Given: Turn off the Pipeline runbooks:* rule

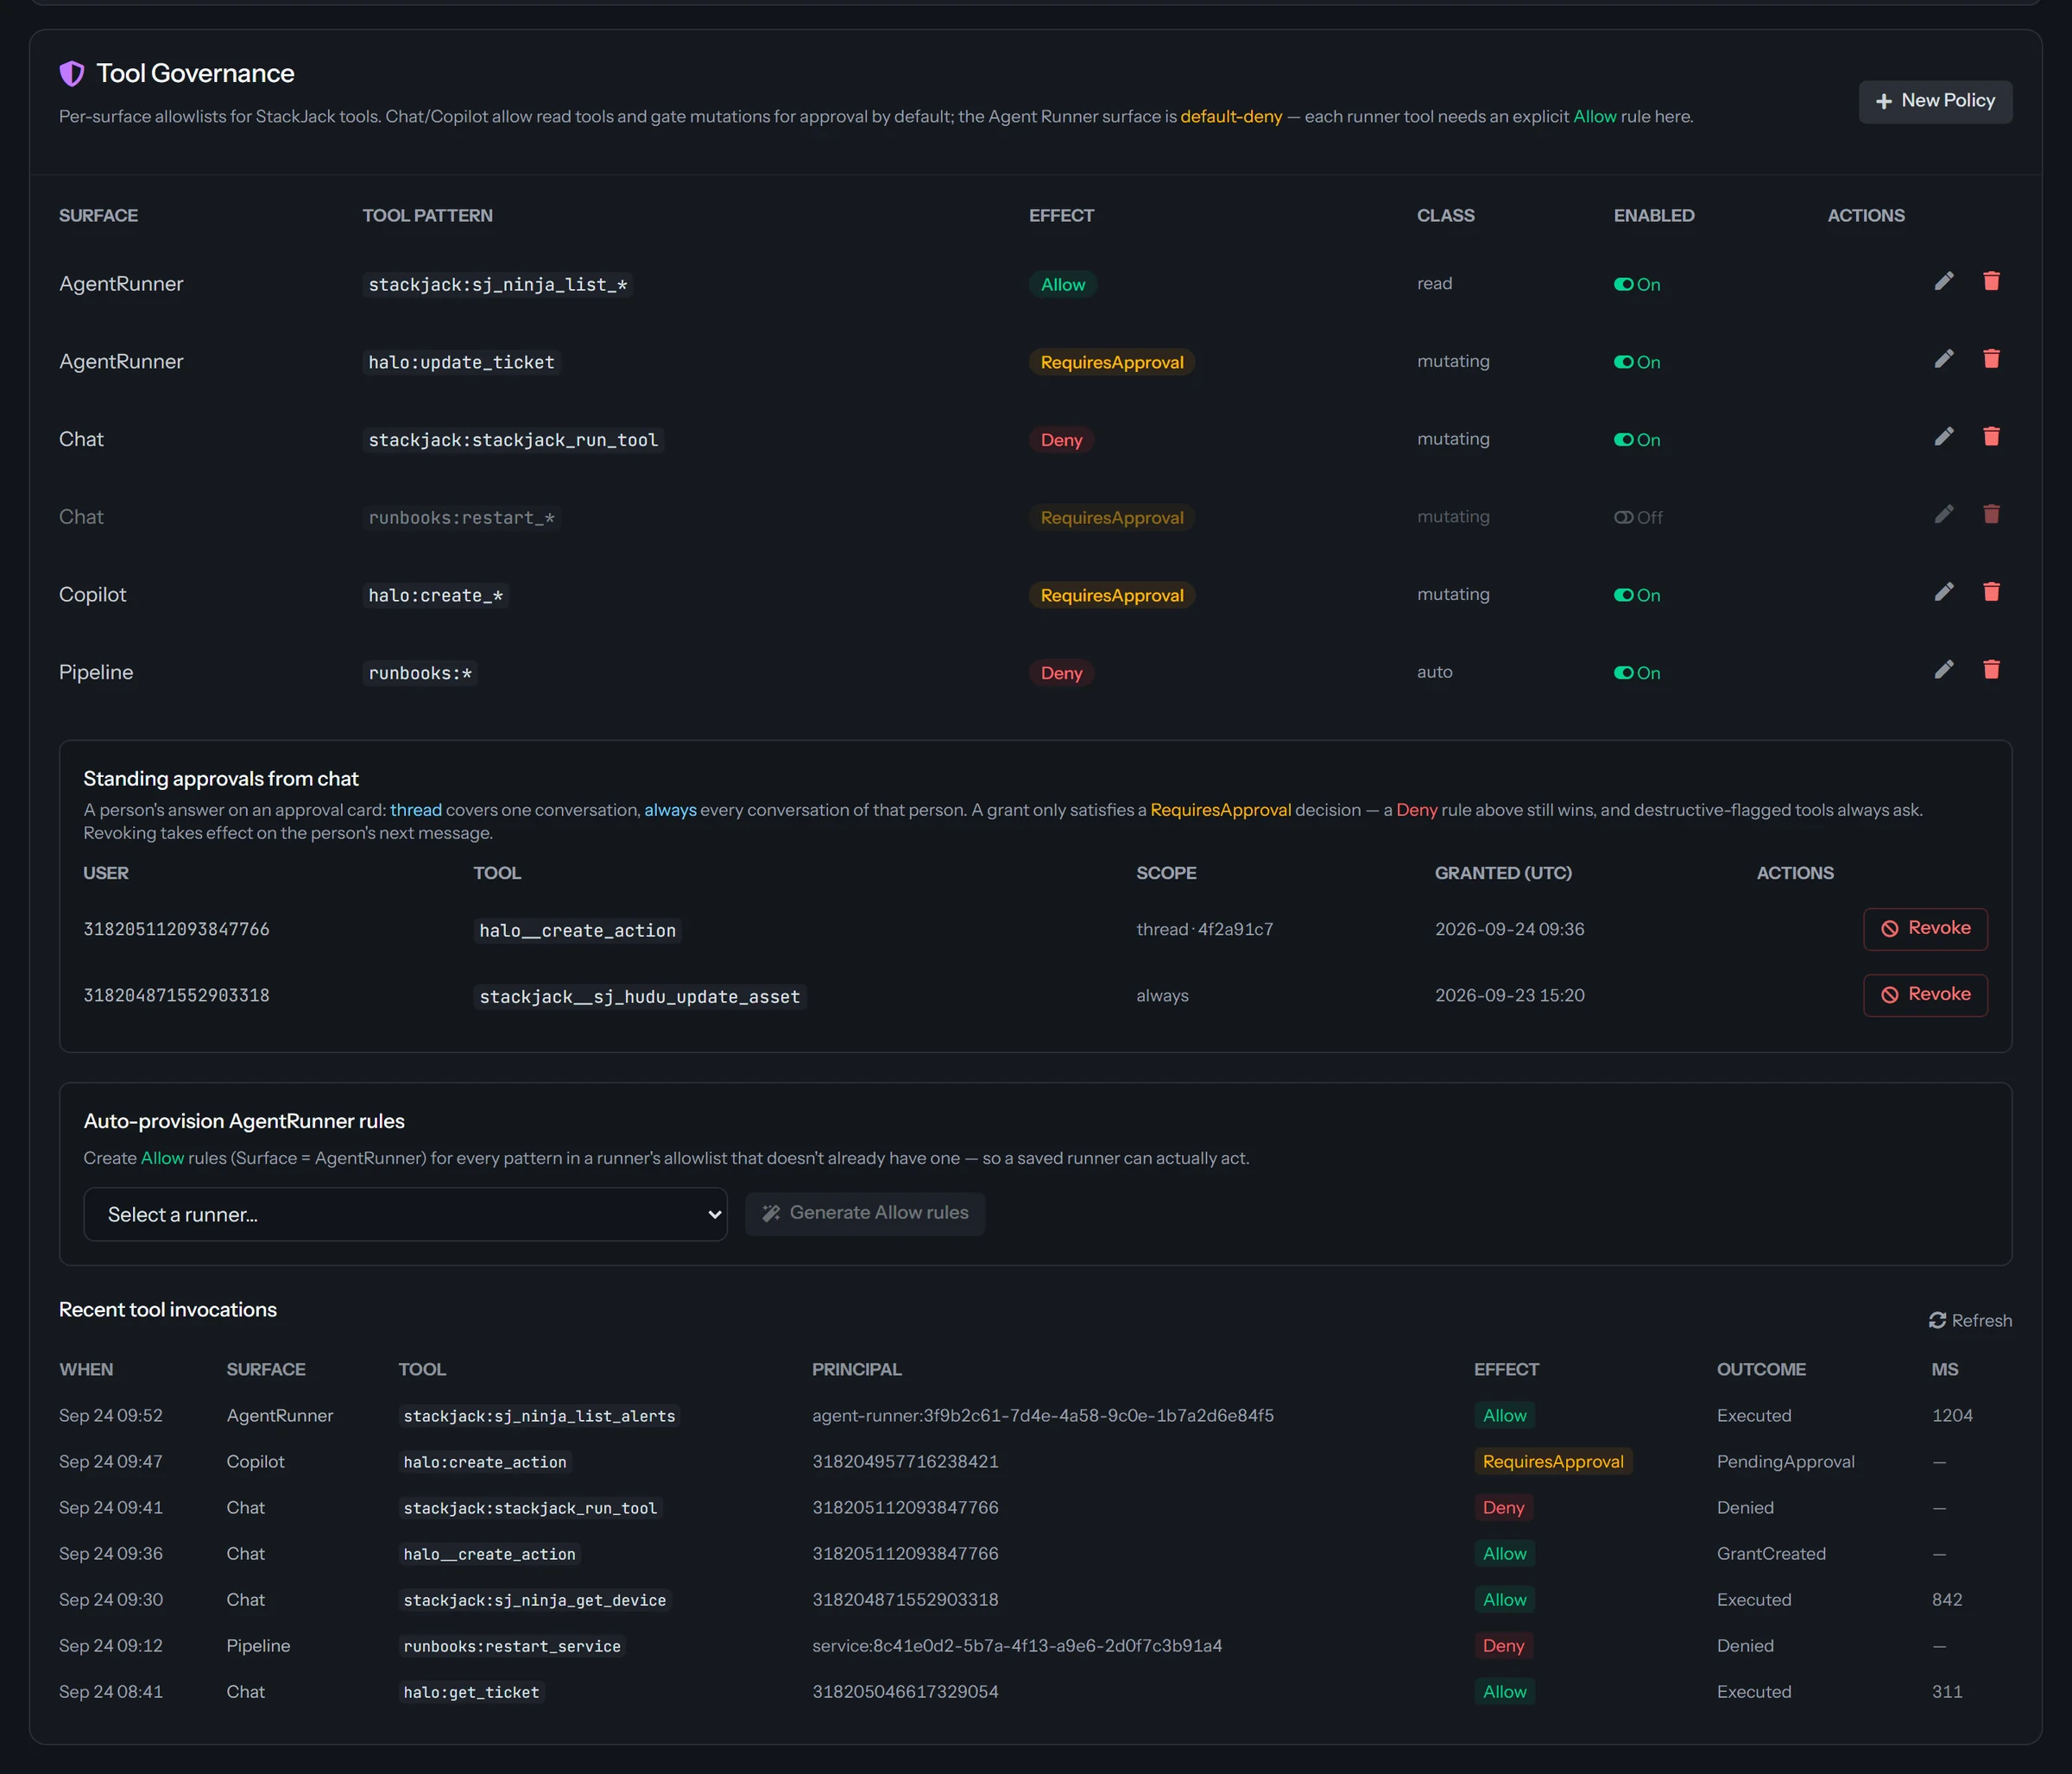Looking at the screenshot, I should coord(1637,673).
